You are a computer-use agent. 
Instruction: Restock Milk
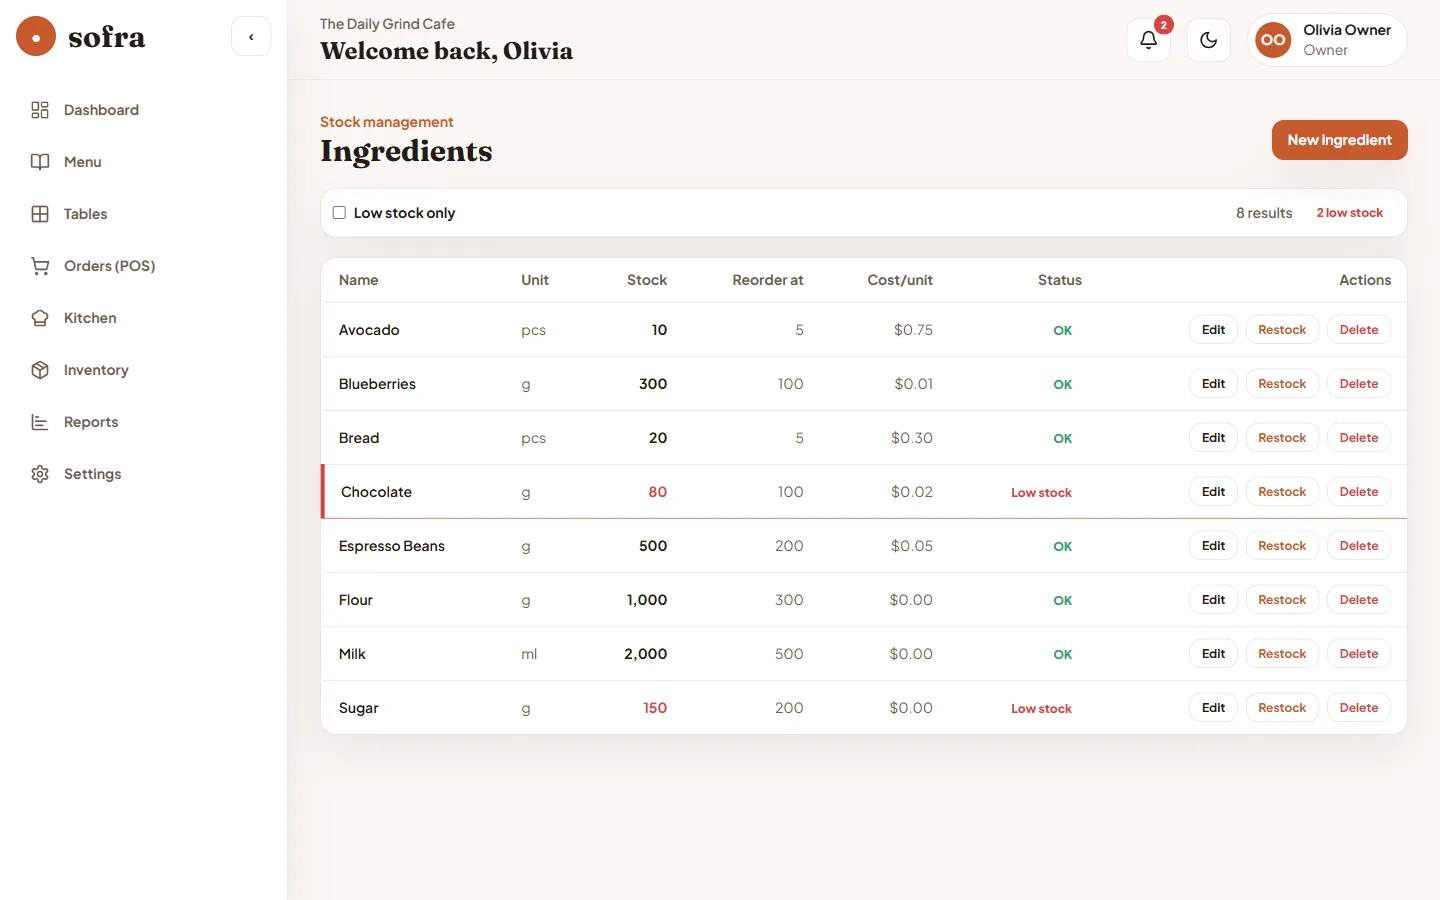pyautogui.click(x=1282, y=654)
